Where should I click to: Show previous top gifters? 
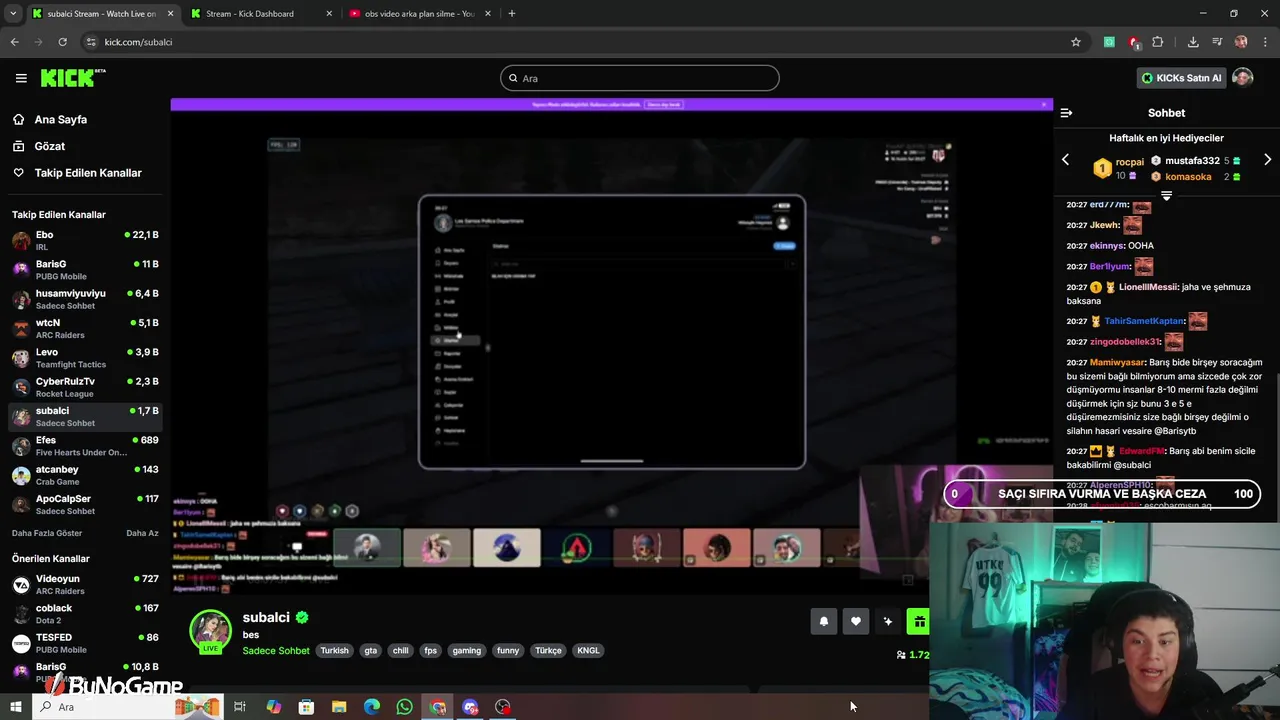click(1065, 160)
